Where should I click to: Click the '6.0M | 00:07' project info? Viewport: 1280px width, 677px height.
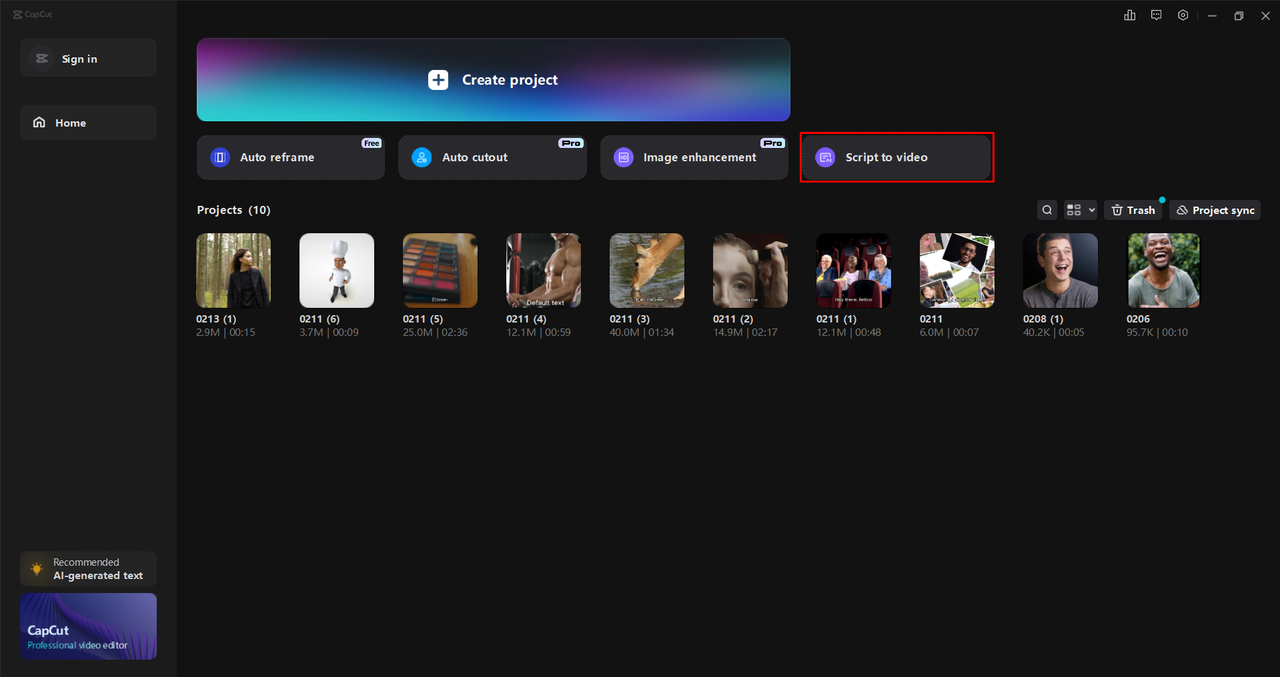(950, 332)
